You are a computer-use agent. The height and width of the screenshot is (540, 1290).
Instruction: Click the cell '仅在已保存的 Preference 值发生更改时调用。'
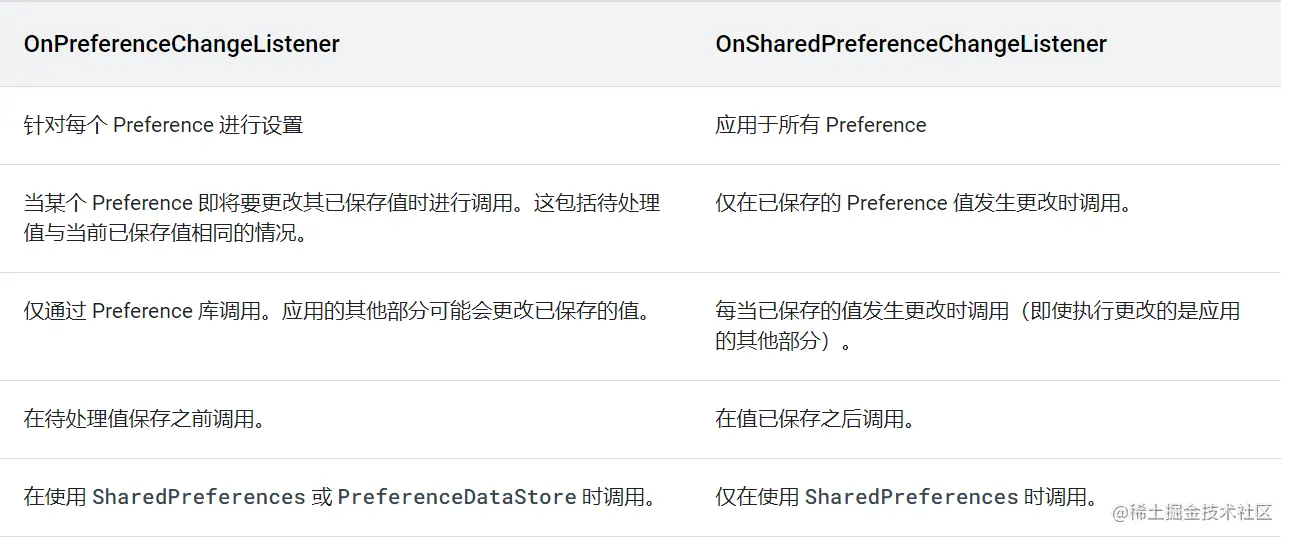(923, 203)
